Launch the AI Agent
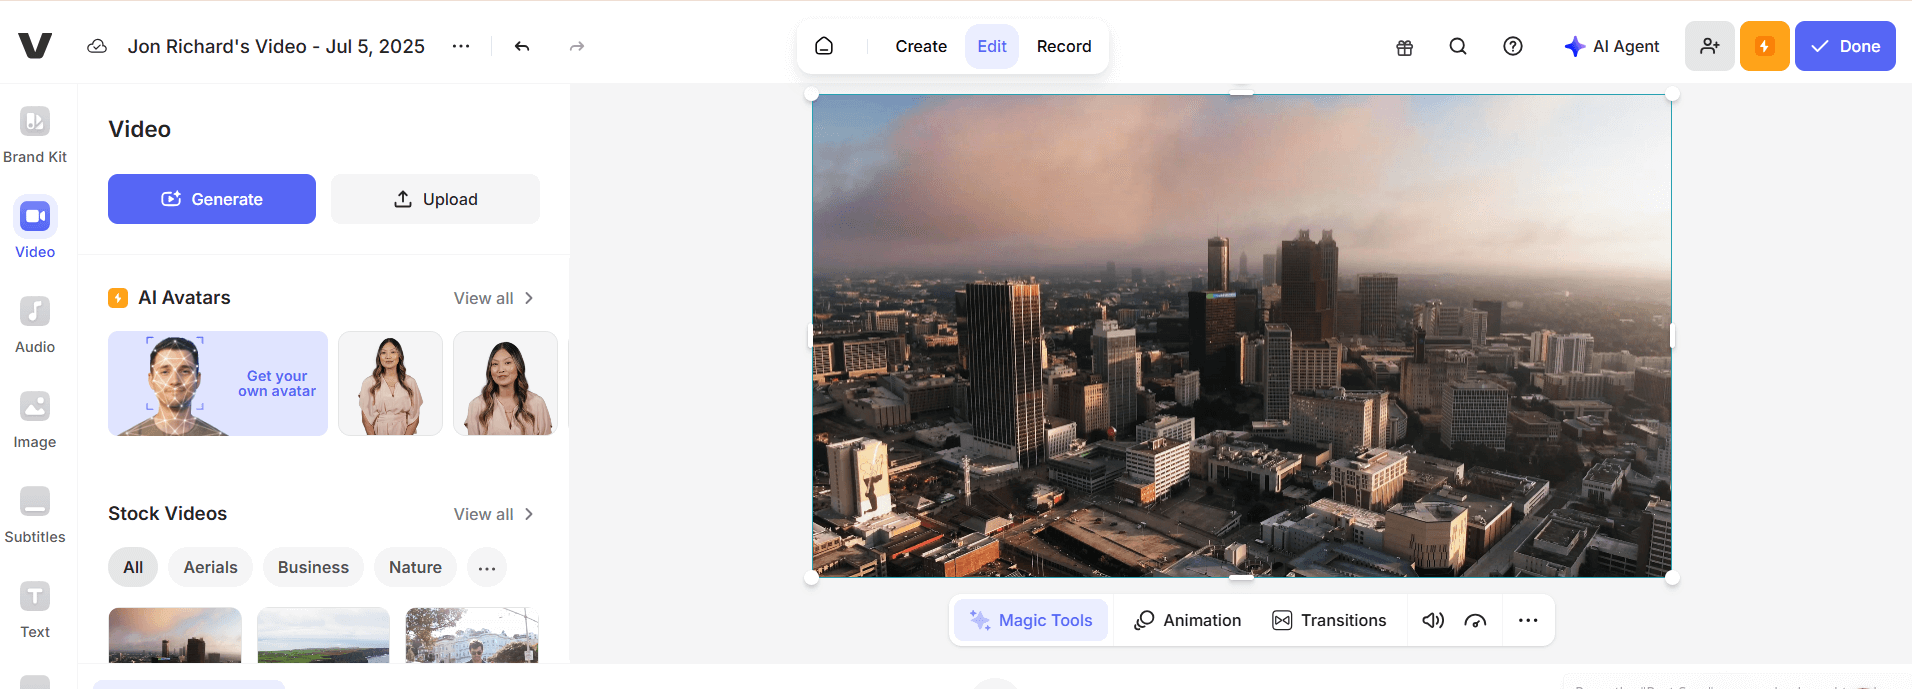The width and height of the screenshot is (1912, 689). [1612, 46]
